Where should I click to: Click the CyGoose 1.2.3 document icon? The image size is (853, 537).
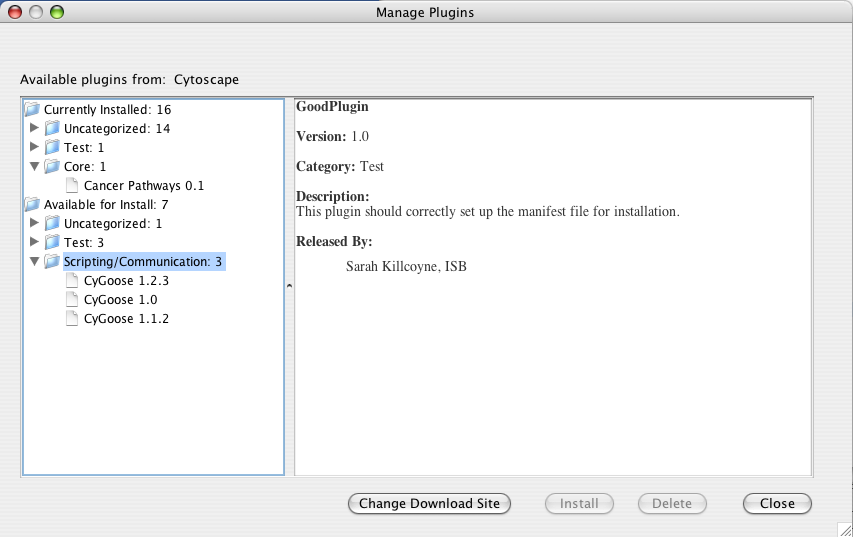coord(72,281)
